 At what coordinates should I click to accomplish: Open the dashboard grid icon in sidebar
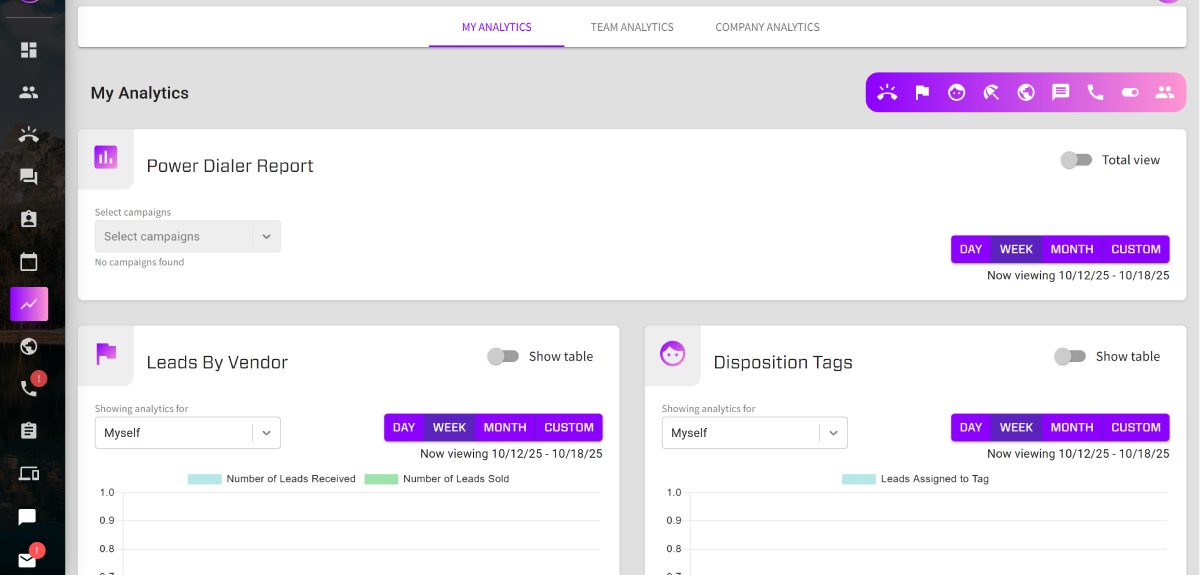coord(29,49)
